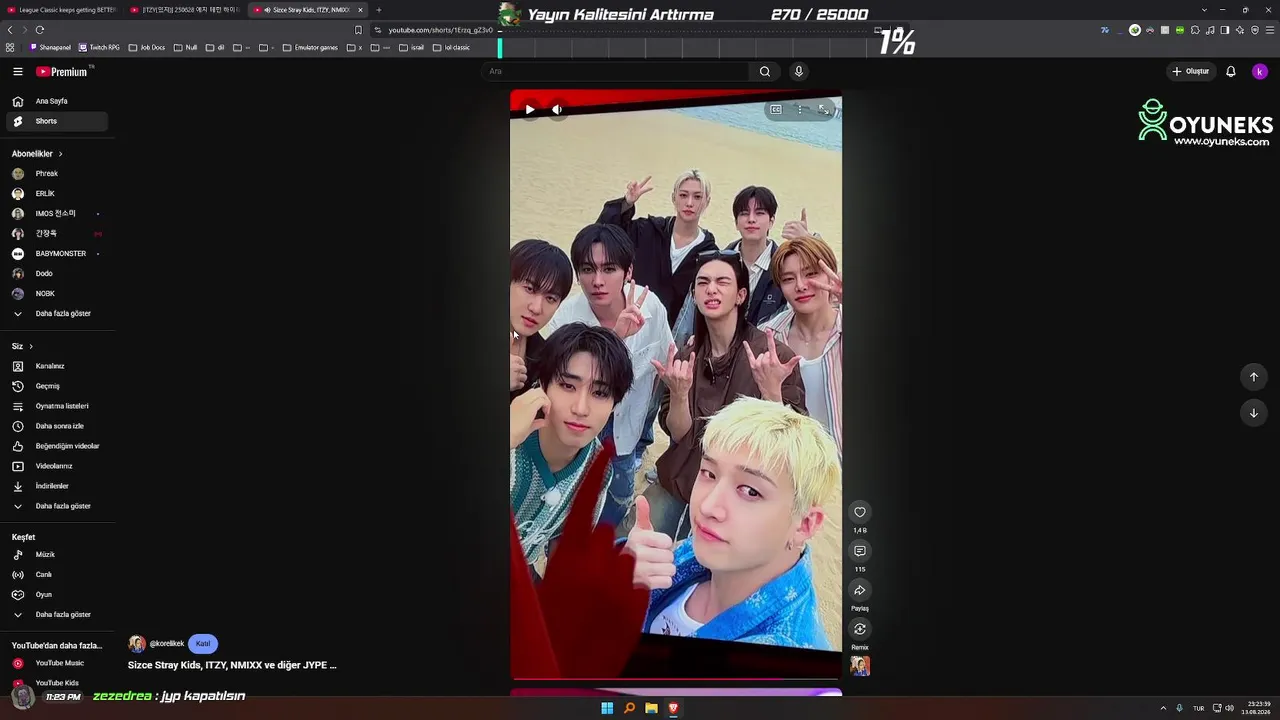The height and width of the screenshot is (720, 1280).
Task: Remix this Short
Action: pyautogui.click(x=860, y=629)
